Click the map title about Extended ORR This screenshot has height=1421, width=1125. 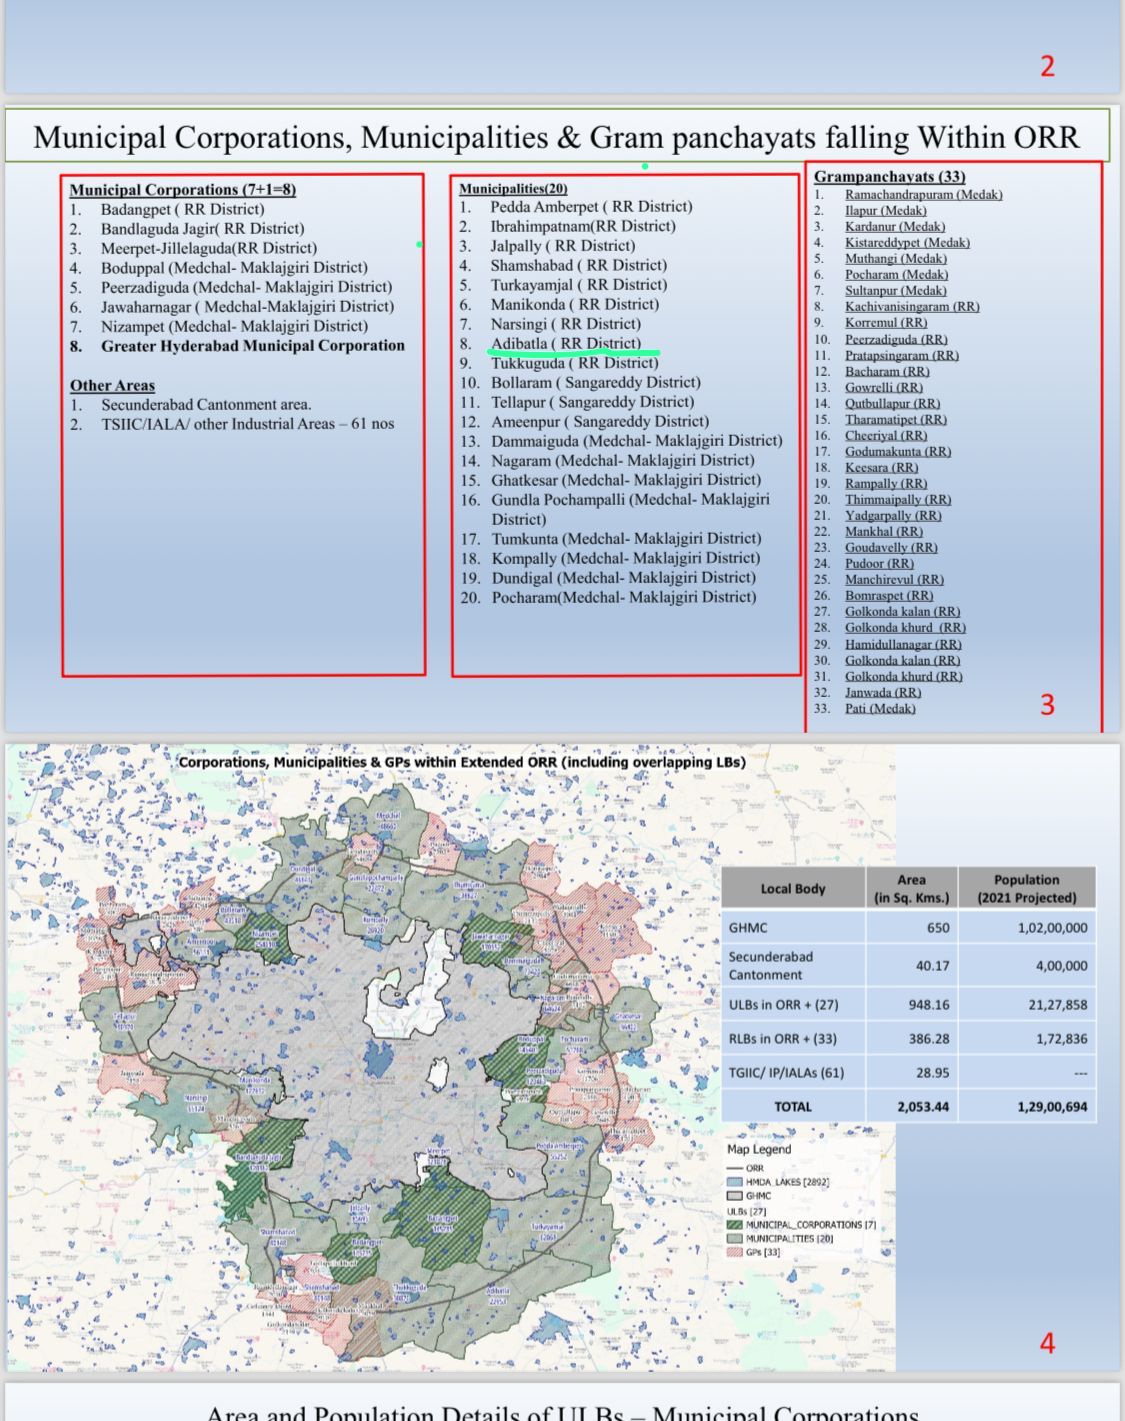[x=462, y=762]
